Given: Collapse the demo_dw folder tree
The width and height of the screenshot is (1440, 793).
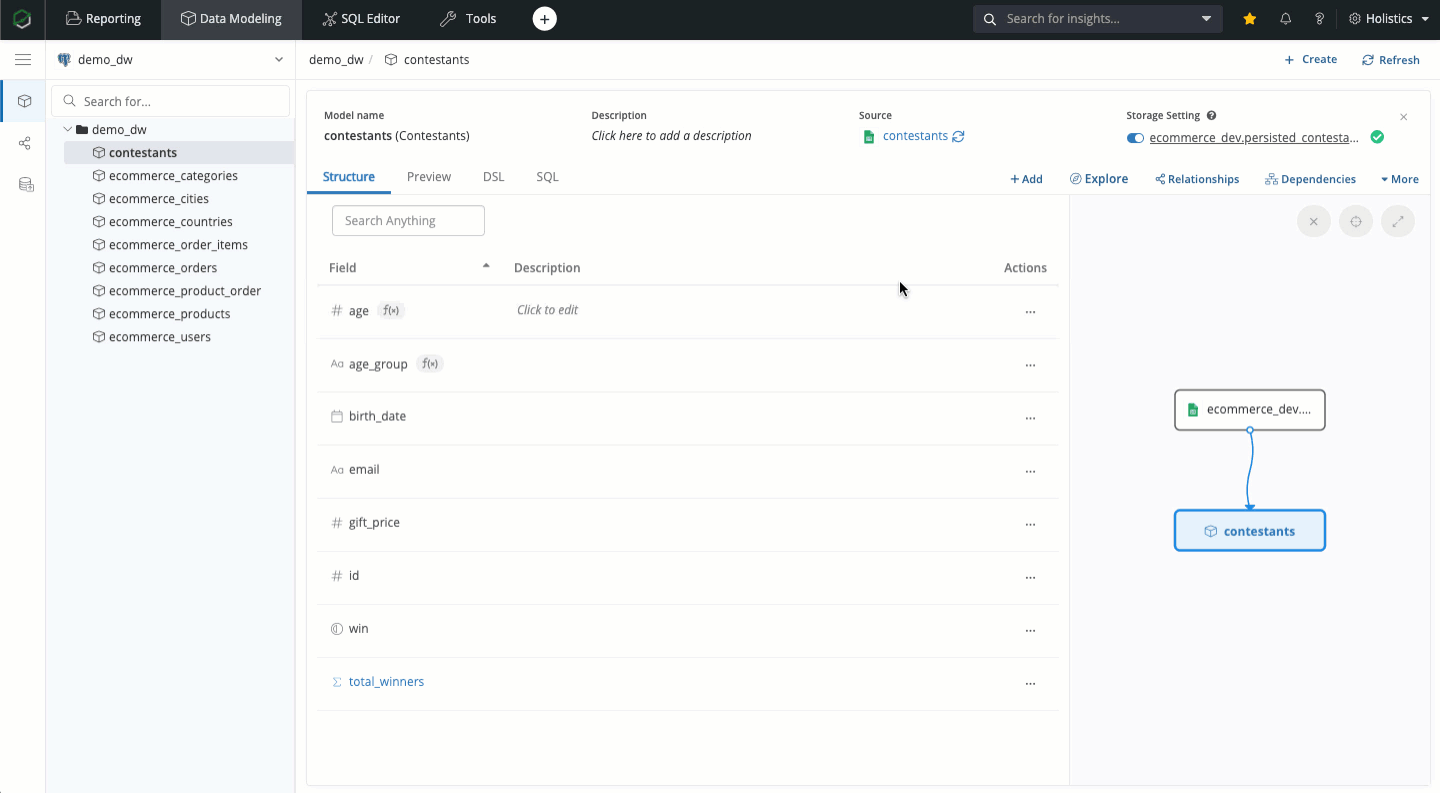Looking at the screenshot, I should click(x=68, y=130).
